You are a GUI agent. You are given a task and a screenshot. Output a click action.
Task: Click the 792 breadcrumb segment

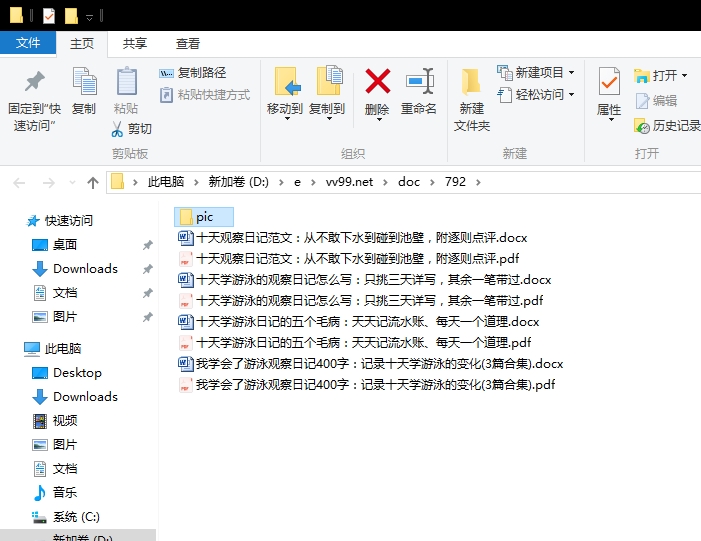pyautogui.click(x=455, y=182)
